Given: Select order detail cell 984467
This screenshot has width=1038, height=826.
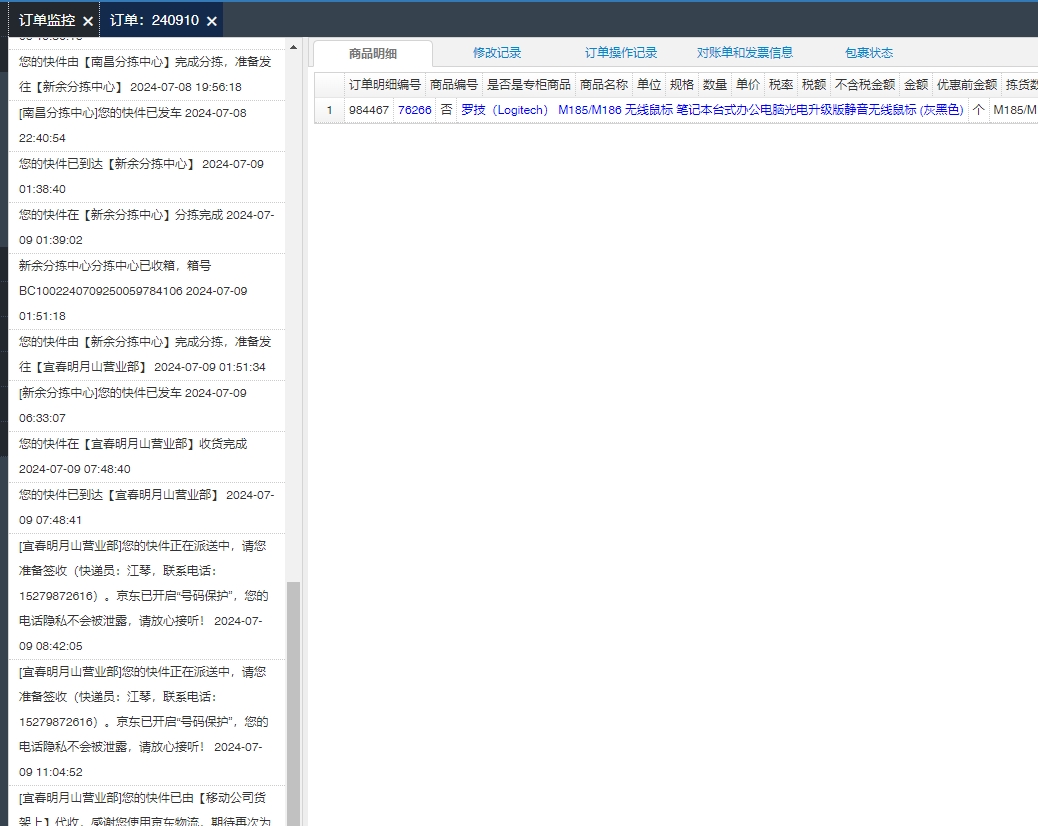Looking at the screenshot, I should [x=369, y=110].
